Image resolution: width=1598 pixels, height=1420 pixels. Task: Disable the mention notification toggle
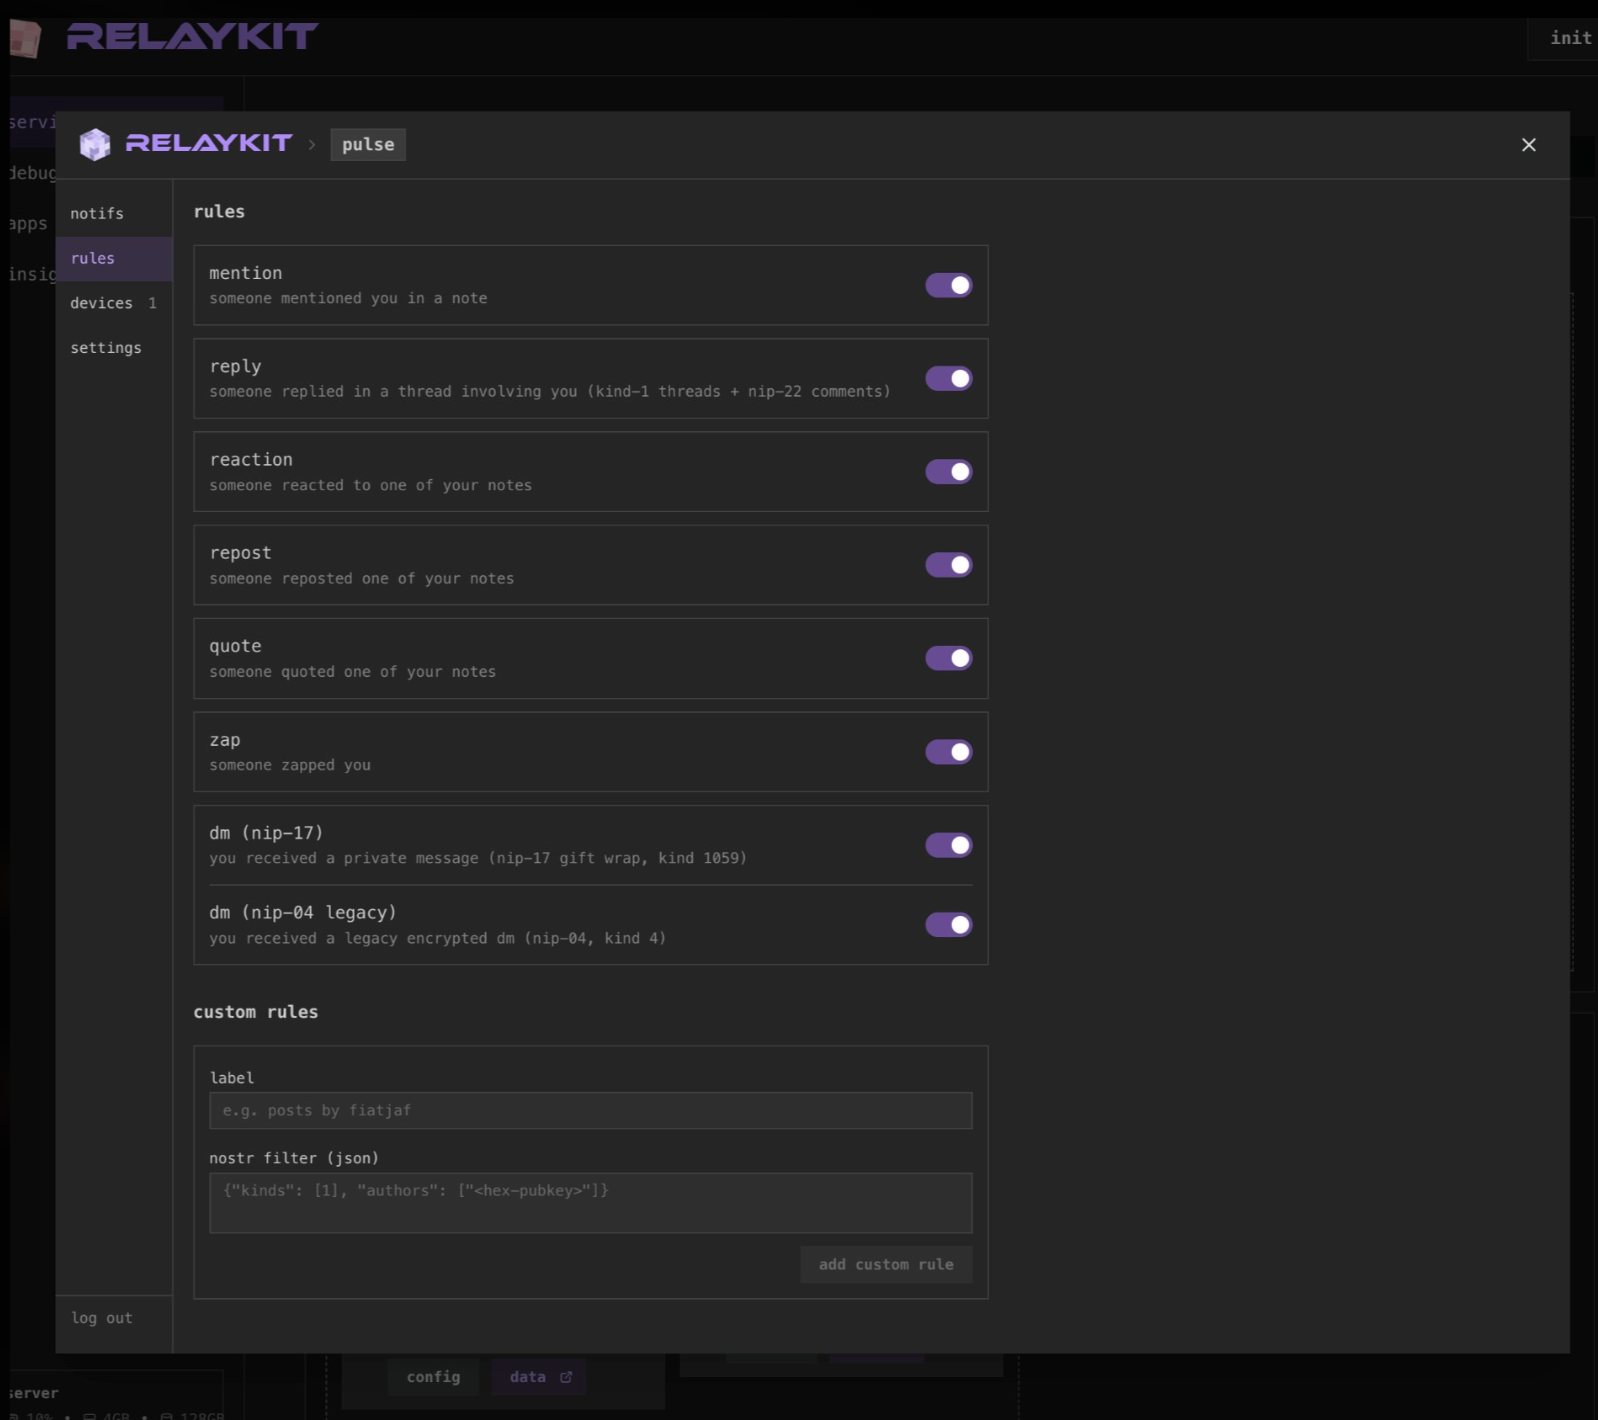coord(948,285)
